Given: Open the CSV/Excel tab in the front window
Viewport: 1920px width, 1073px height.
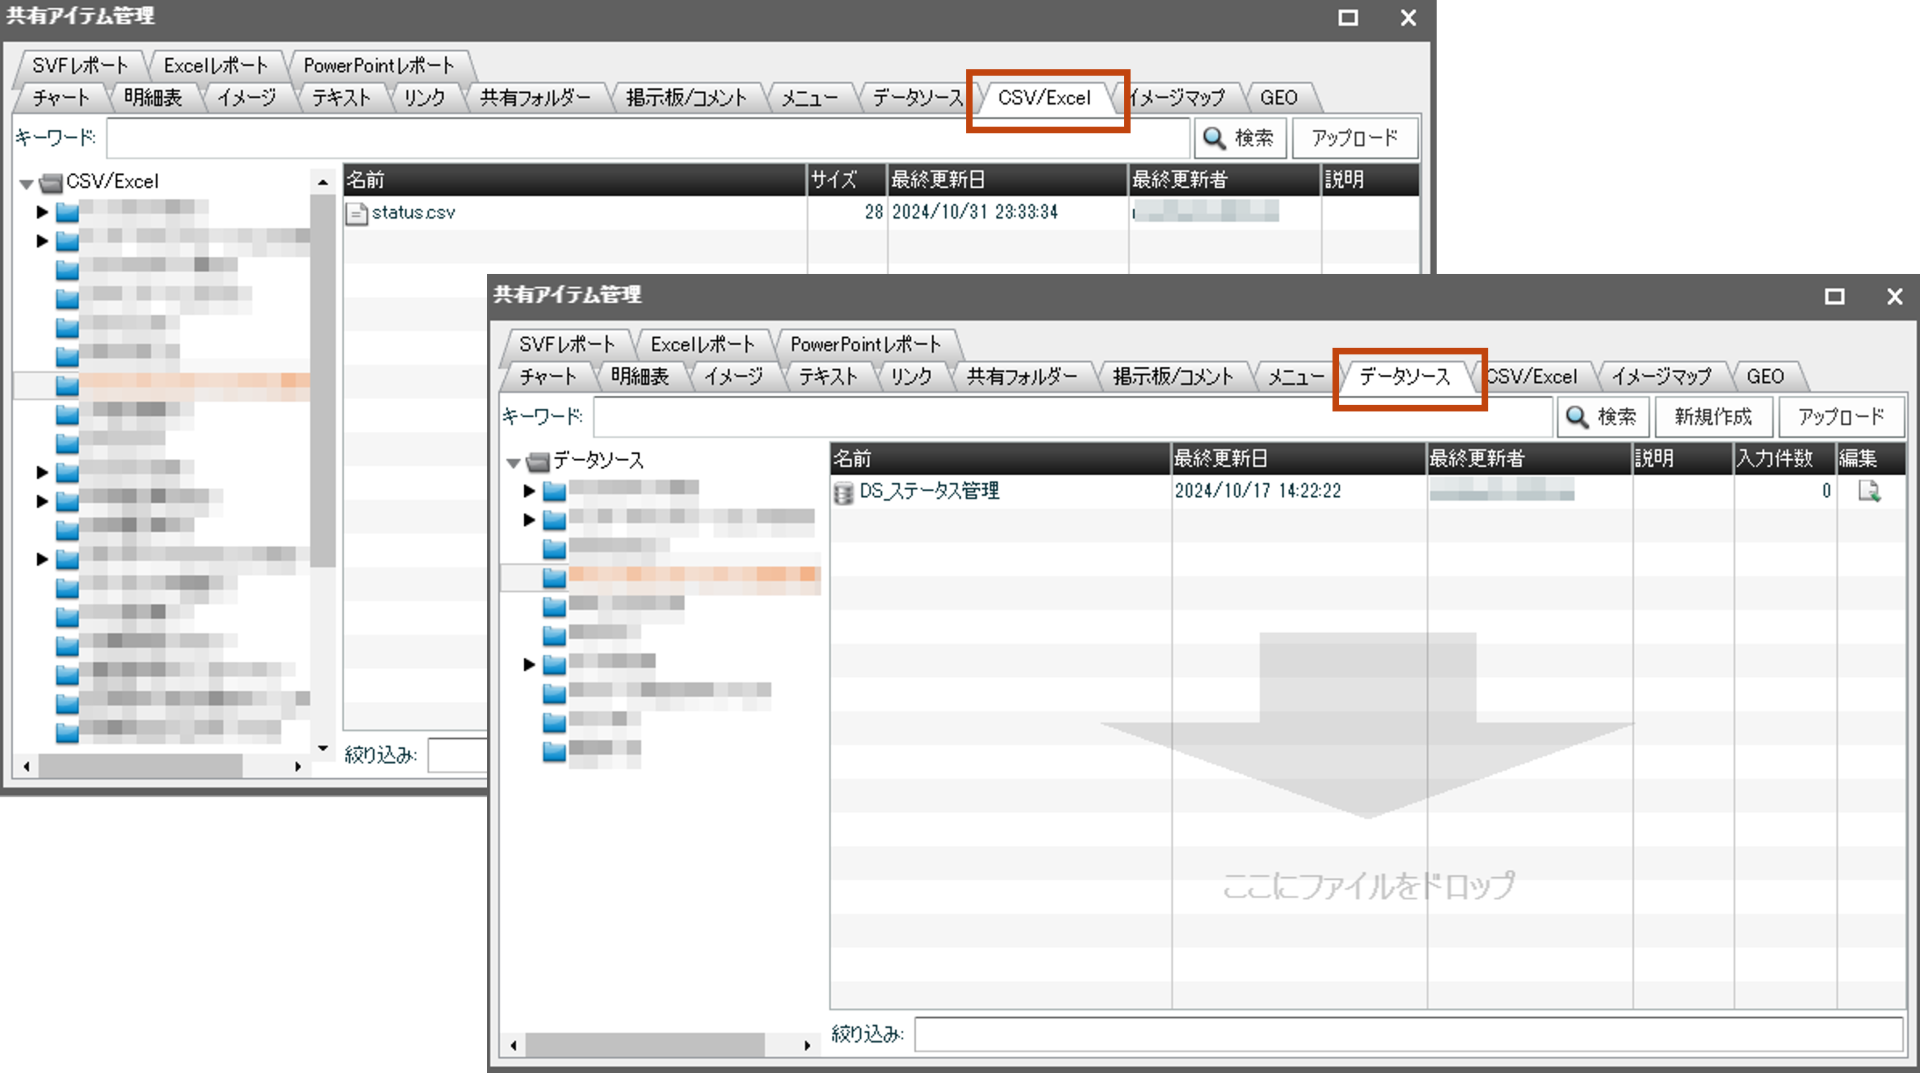Looking at the screenshot, I should pyautogui.click(x=1532, y=377).
